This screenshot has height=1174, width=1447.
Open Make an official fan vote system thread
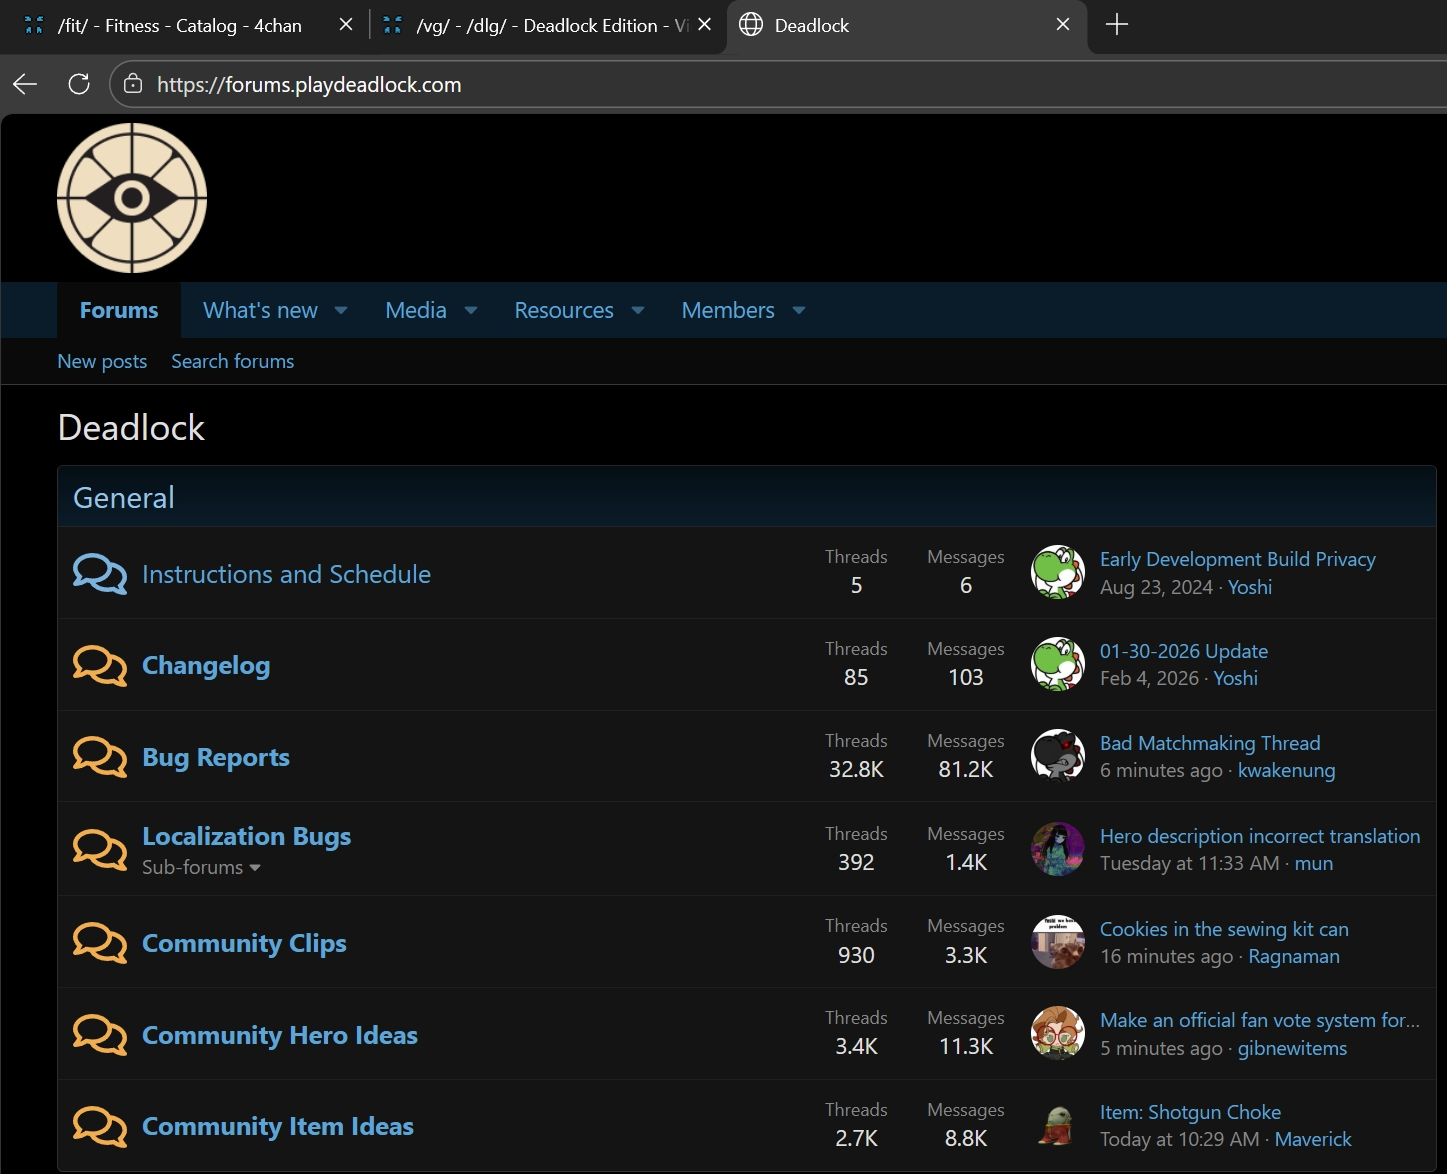click(1260, 1020)
